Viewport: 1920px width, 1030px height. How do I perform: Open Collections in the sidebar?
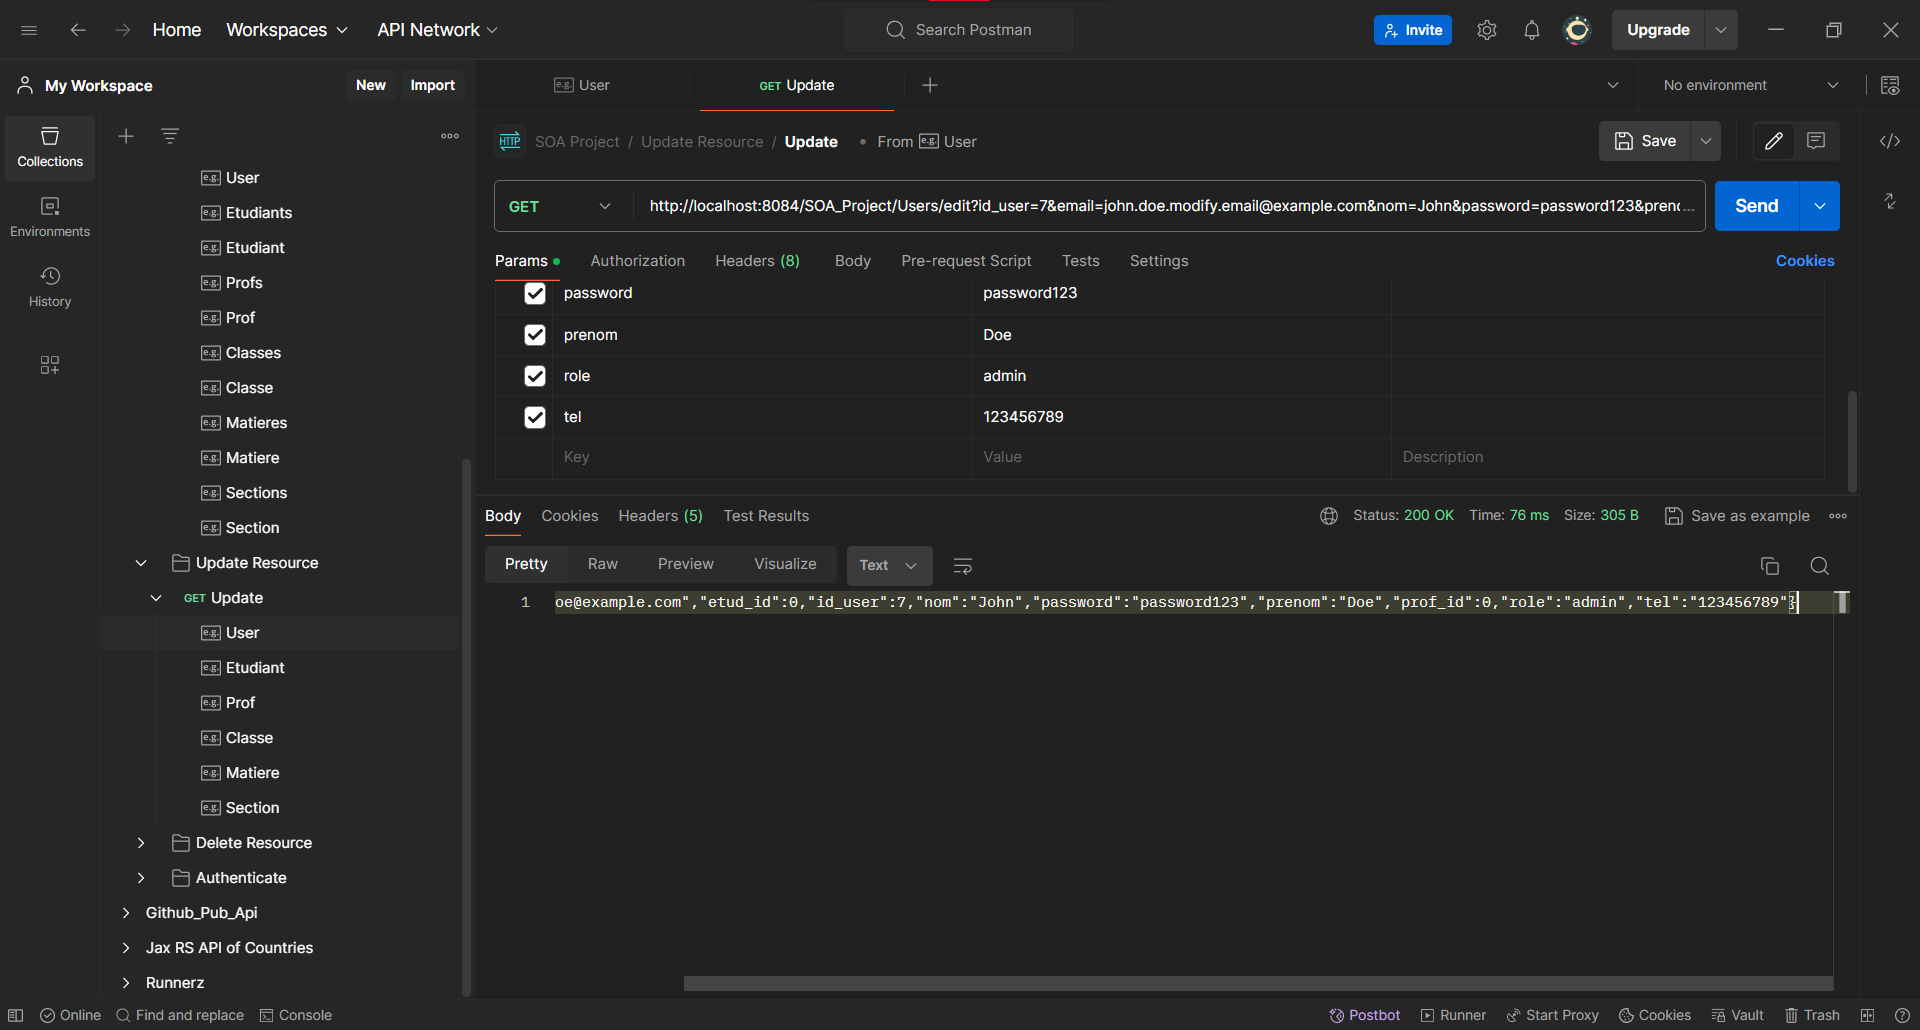(x=50, y=147)
